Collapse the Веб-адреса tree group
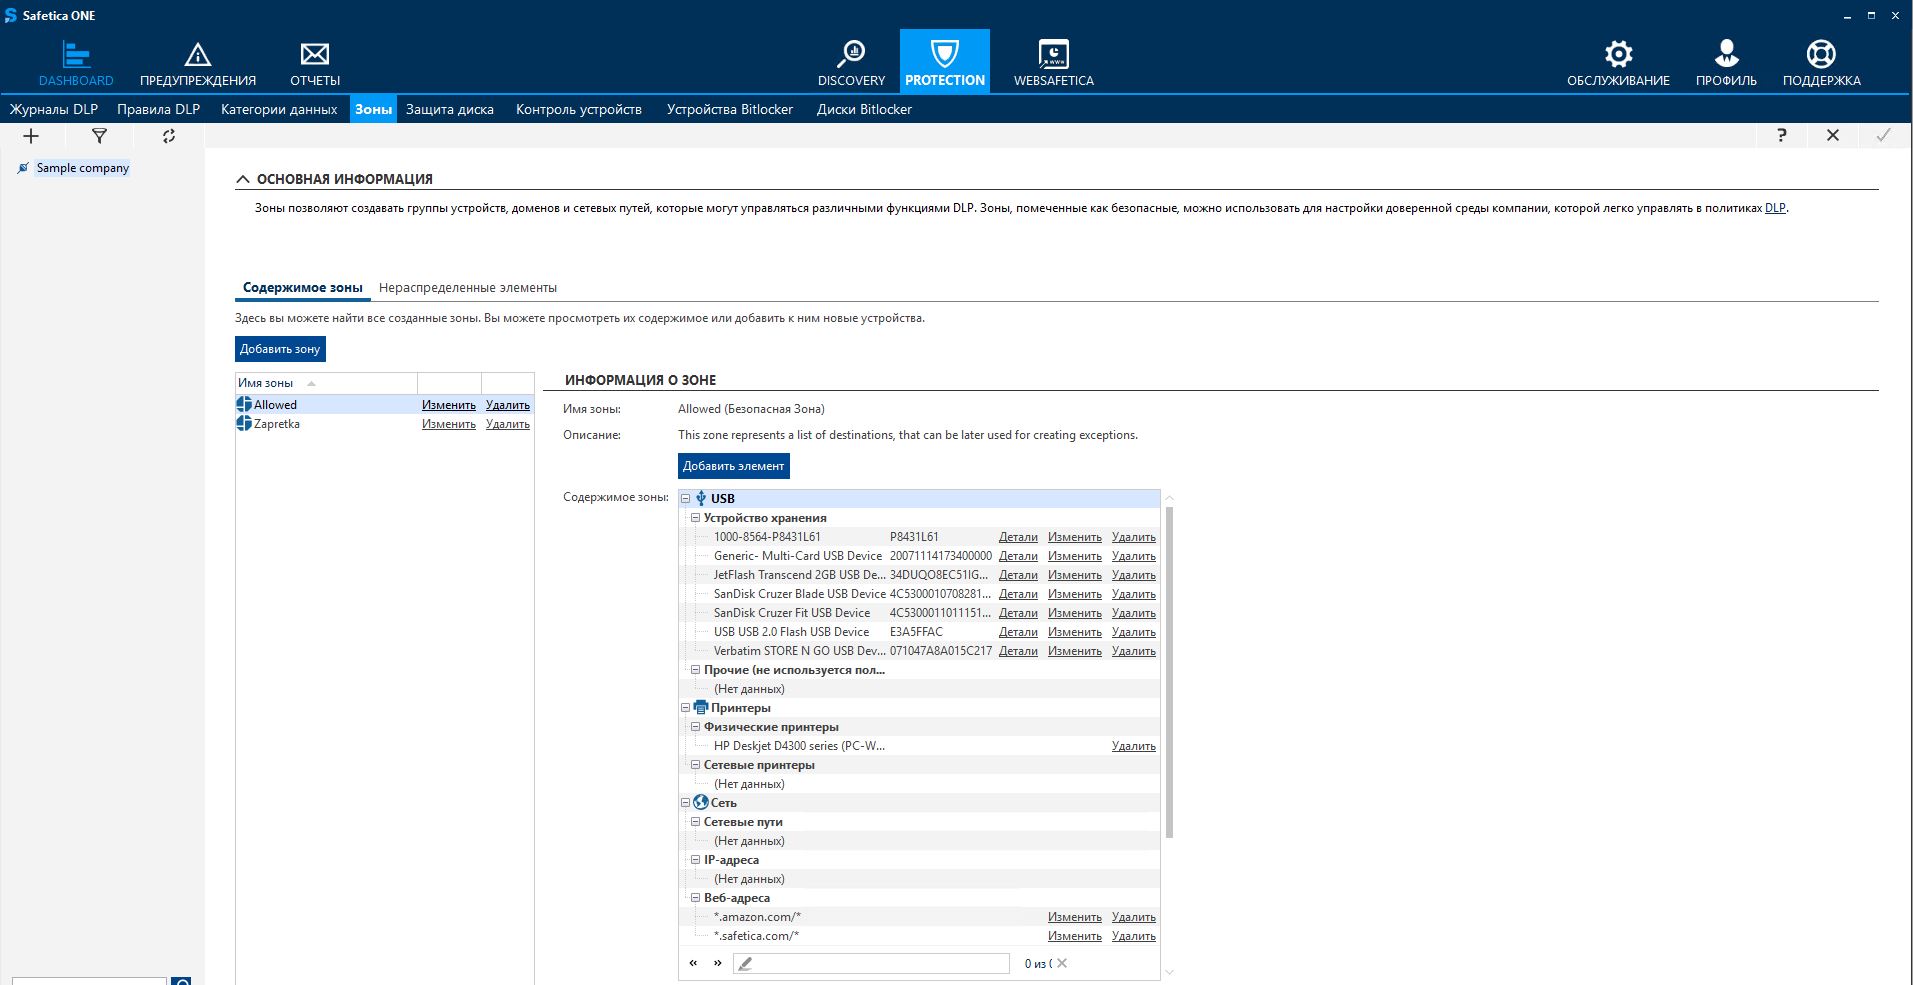 pyautogui.click(x=695, y=897)
